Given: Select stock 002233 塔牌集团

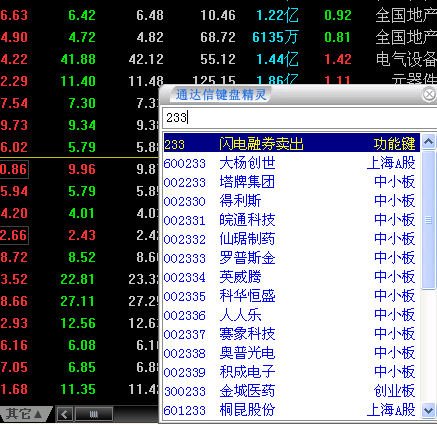Looking at the screenshot, I should [x=292, y=182].
